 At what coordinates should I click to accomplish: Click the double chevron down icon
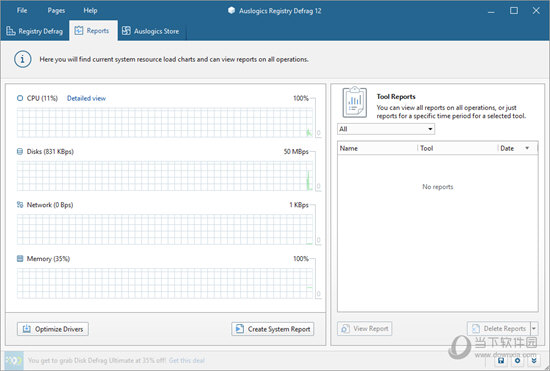534,361
